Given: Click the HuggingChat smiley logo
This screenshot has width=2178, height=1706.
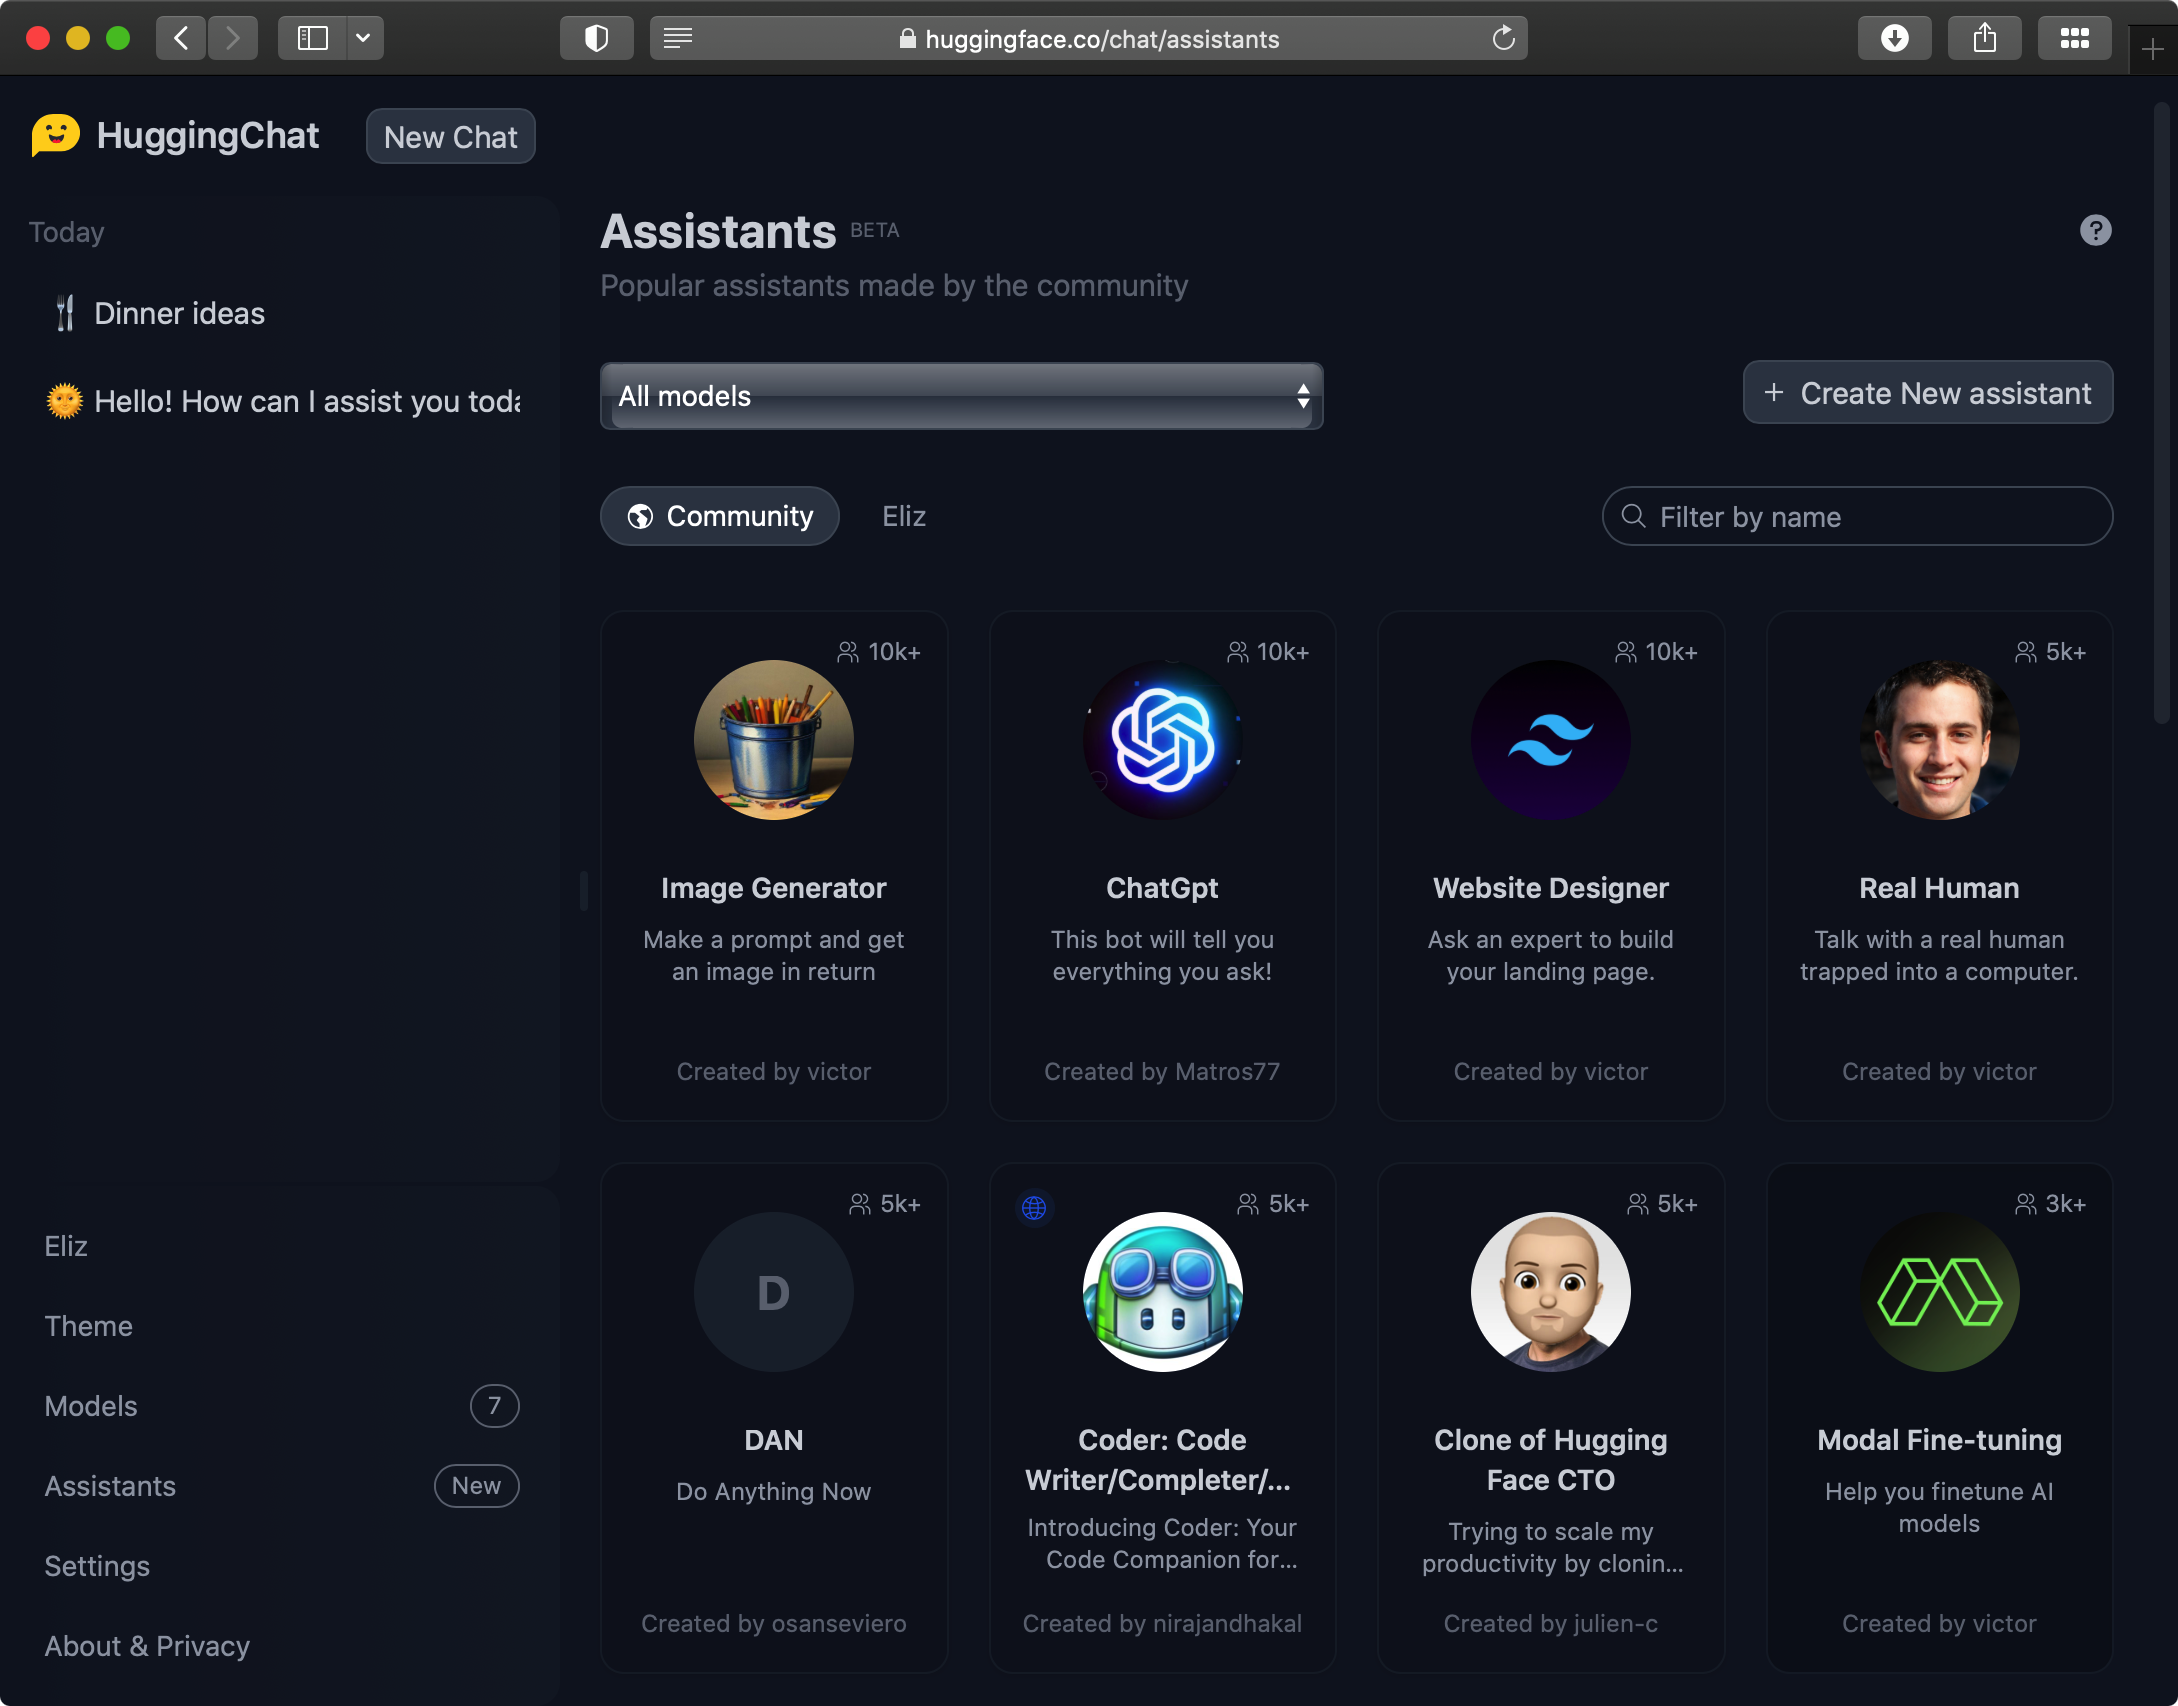Looking at the screenshot, I should pyautogui.click(x=55, y=135).
